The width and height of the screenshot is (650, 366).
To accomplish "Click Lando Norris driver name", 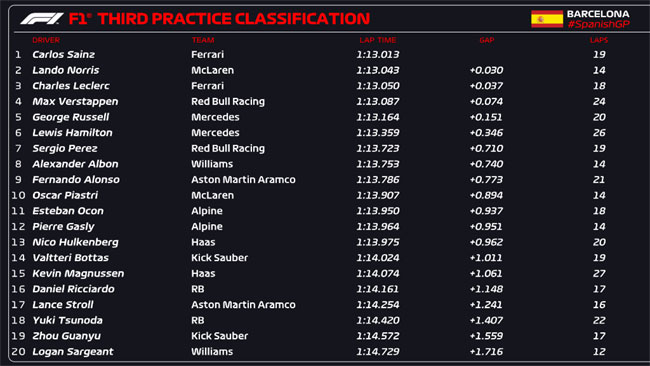I will tap(66, 70).
